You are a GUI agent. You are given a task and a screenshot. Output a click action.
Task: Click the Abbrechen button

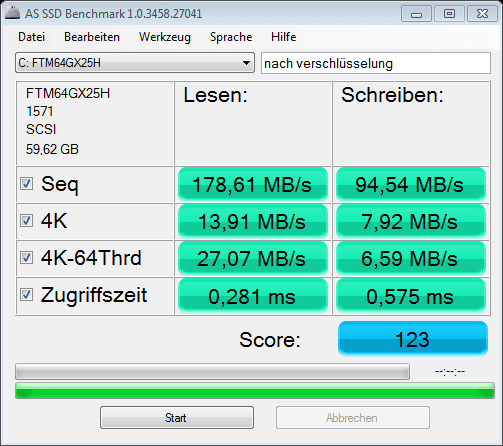pyautogui.click(x=353, y=417)
